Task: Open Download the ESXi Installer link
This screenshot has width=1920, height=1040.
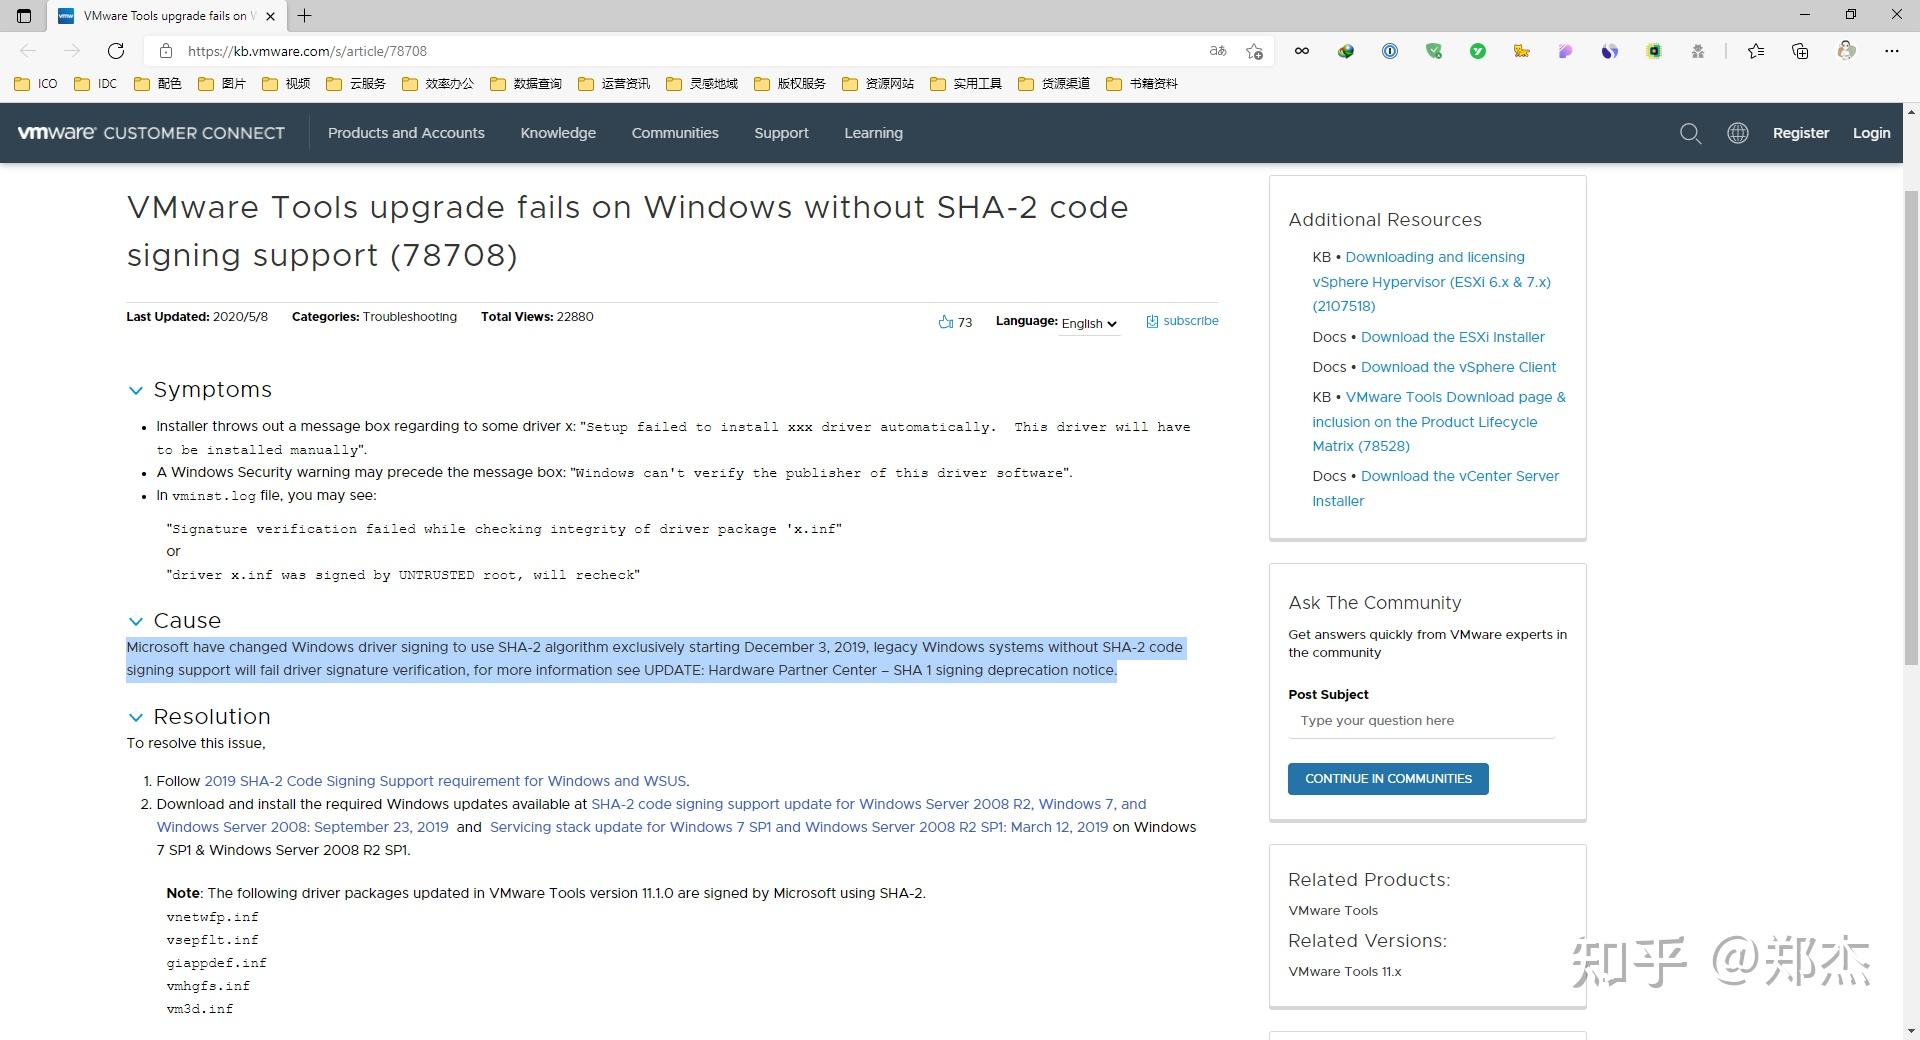Action: [x=1452, y=337]
